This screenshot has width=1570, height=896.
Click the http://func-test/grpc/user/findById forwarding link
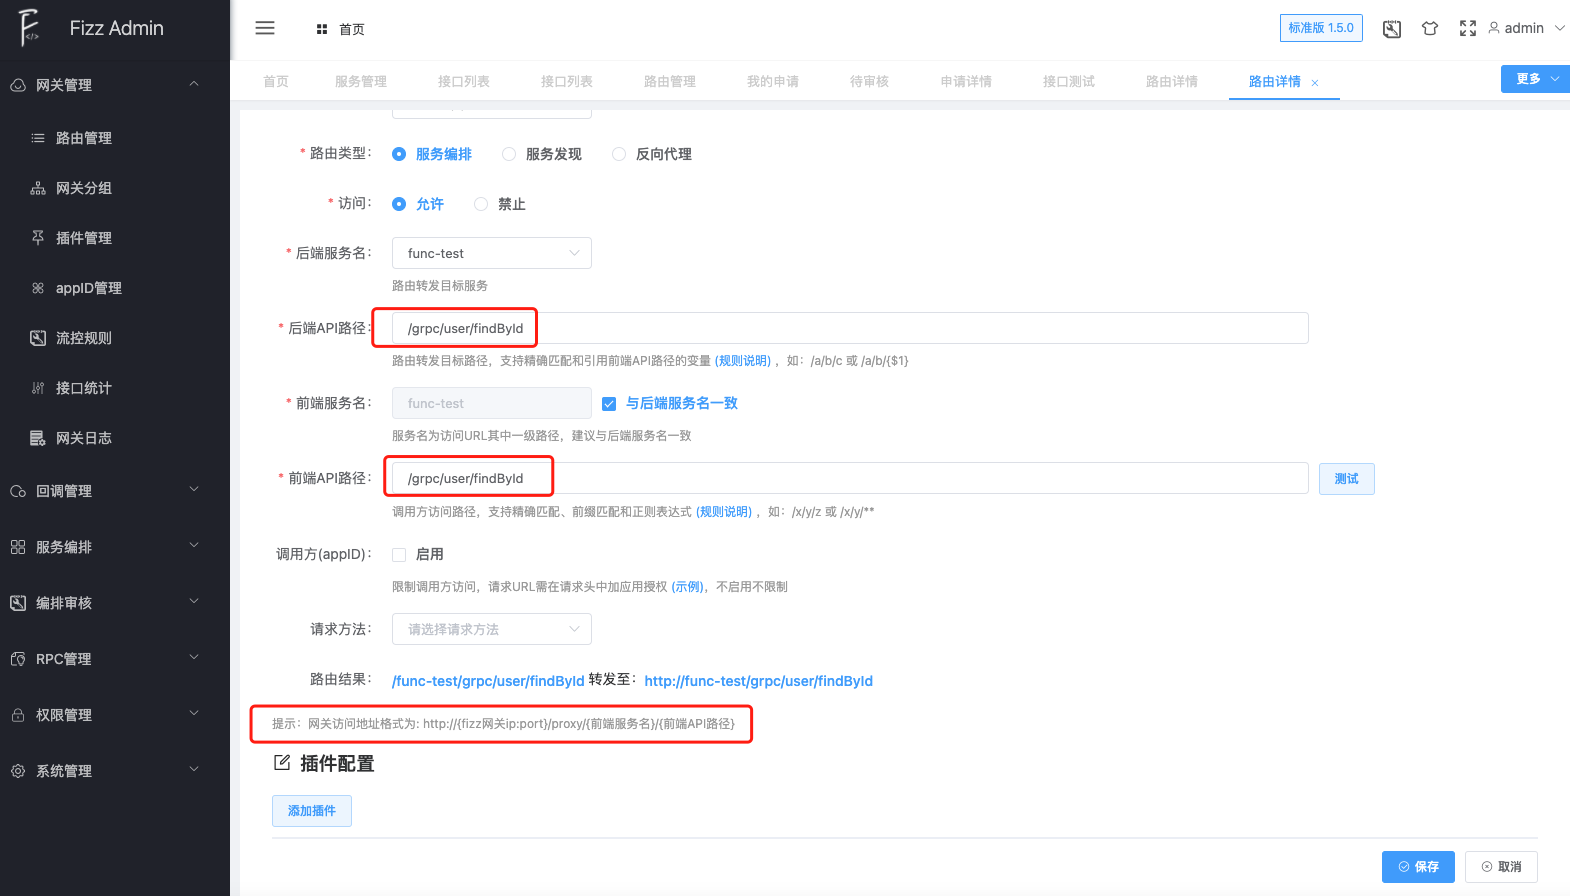click(x=758, y=681)
